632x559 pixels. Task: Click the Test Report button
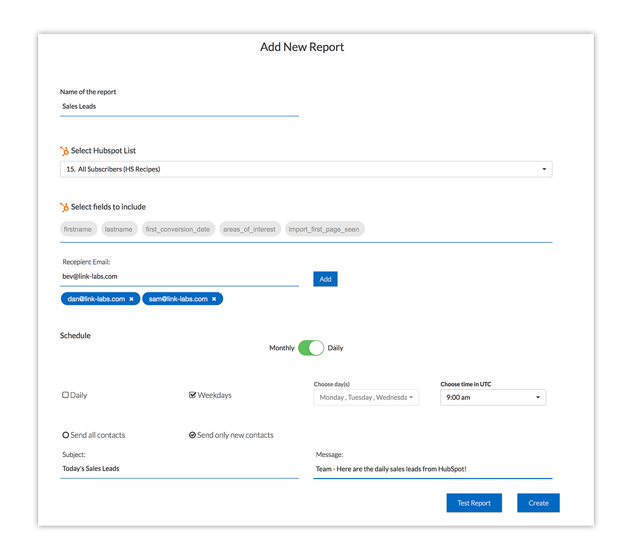[474, 503]
